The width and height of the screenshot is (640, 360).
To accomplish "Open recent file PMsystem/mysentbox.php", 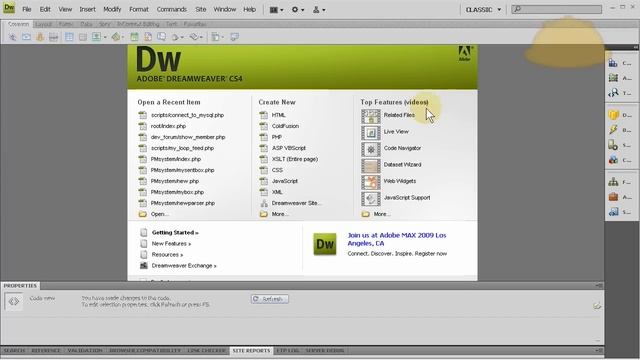I will tap(182, 170).
